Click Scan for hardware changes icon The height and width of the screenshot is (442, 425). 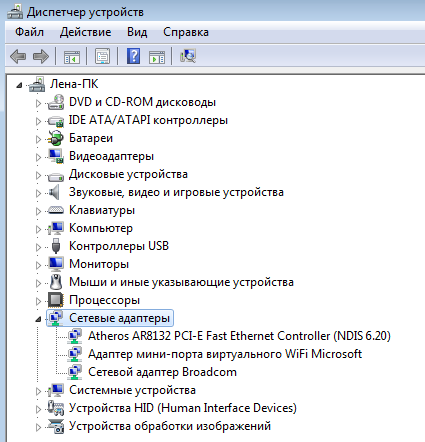[x=188, y=56]
